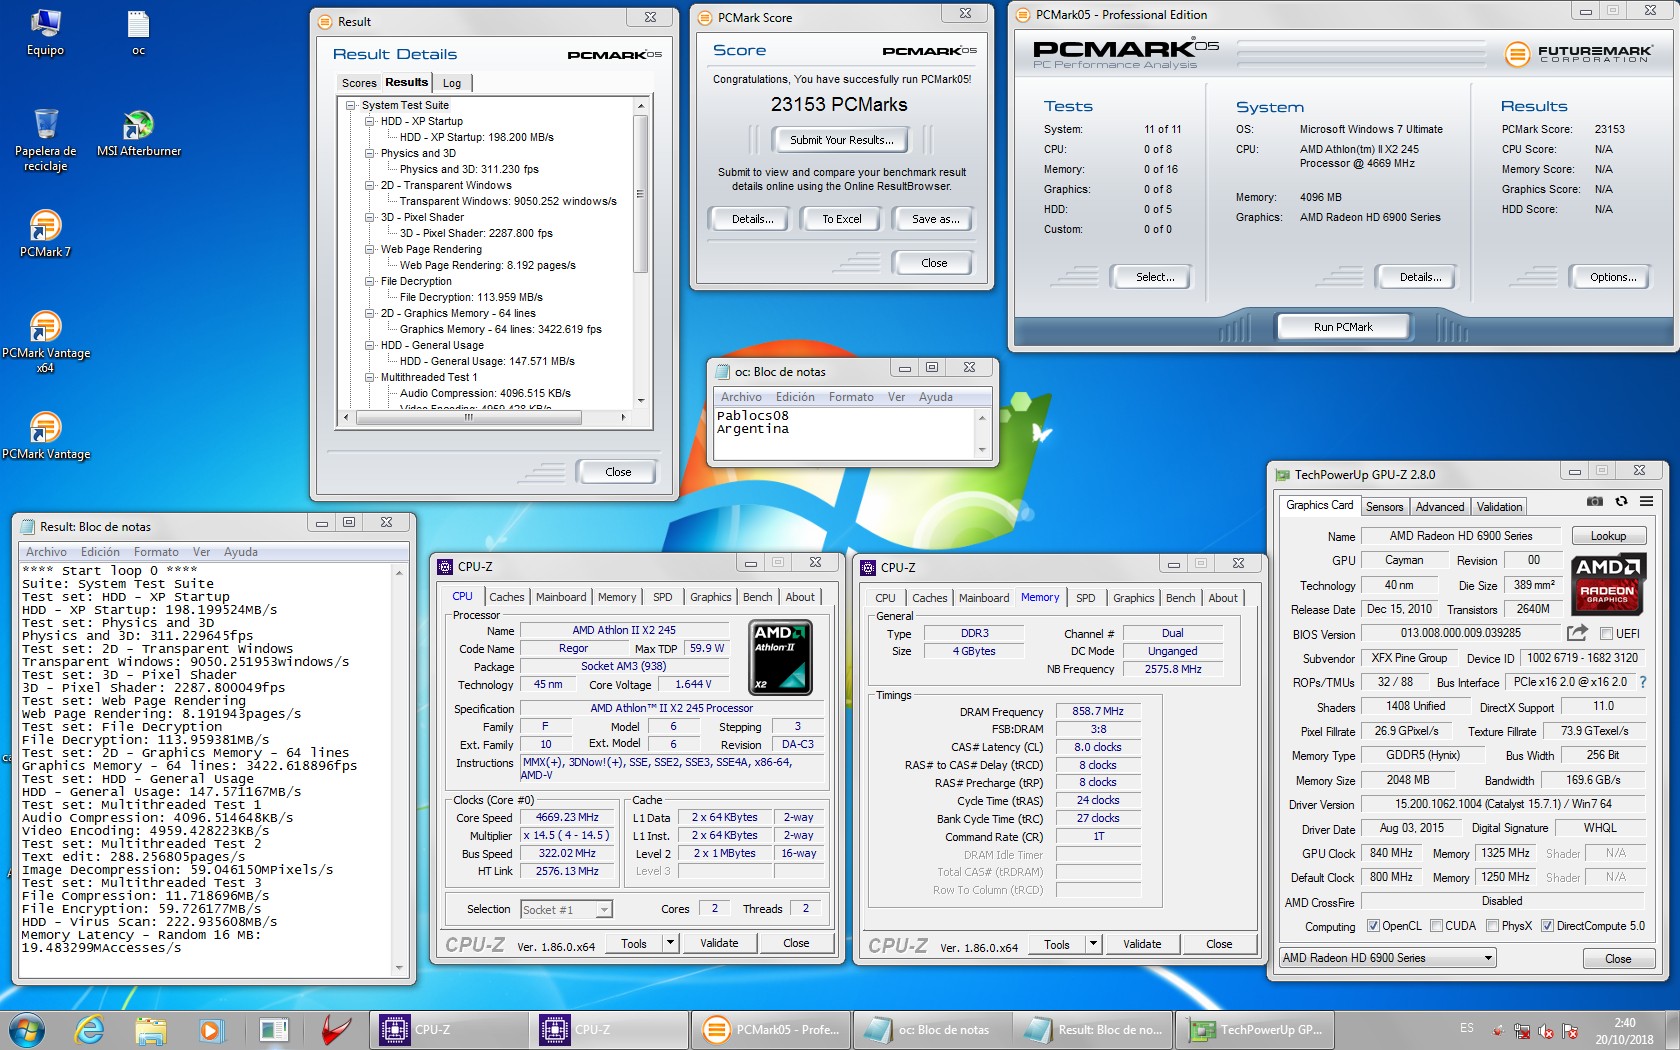Click Submit Your Results button

click(841, 140)
